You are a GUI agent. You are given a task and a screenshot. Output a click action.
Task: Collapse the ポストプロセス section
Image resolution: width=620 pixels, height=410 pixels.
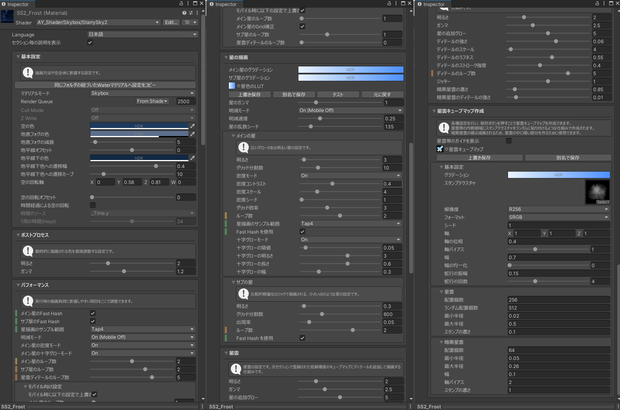point(18,235)
